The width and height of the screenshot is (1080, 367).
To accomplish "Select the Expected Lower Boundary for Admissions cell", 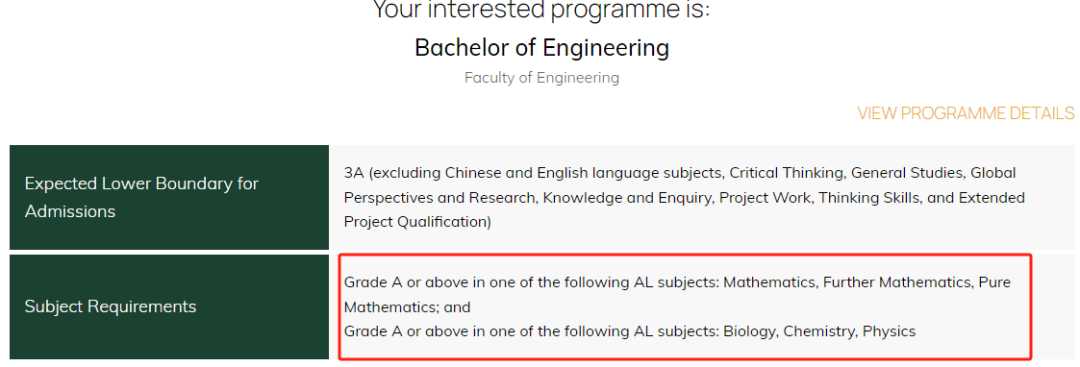I will (169, 198).
